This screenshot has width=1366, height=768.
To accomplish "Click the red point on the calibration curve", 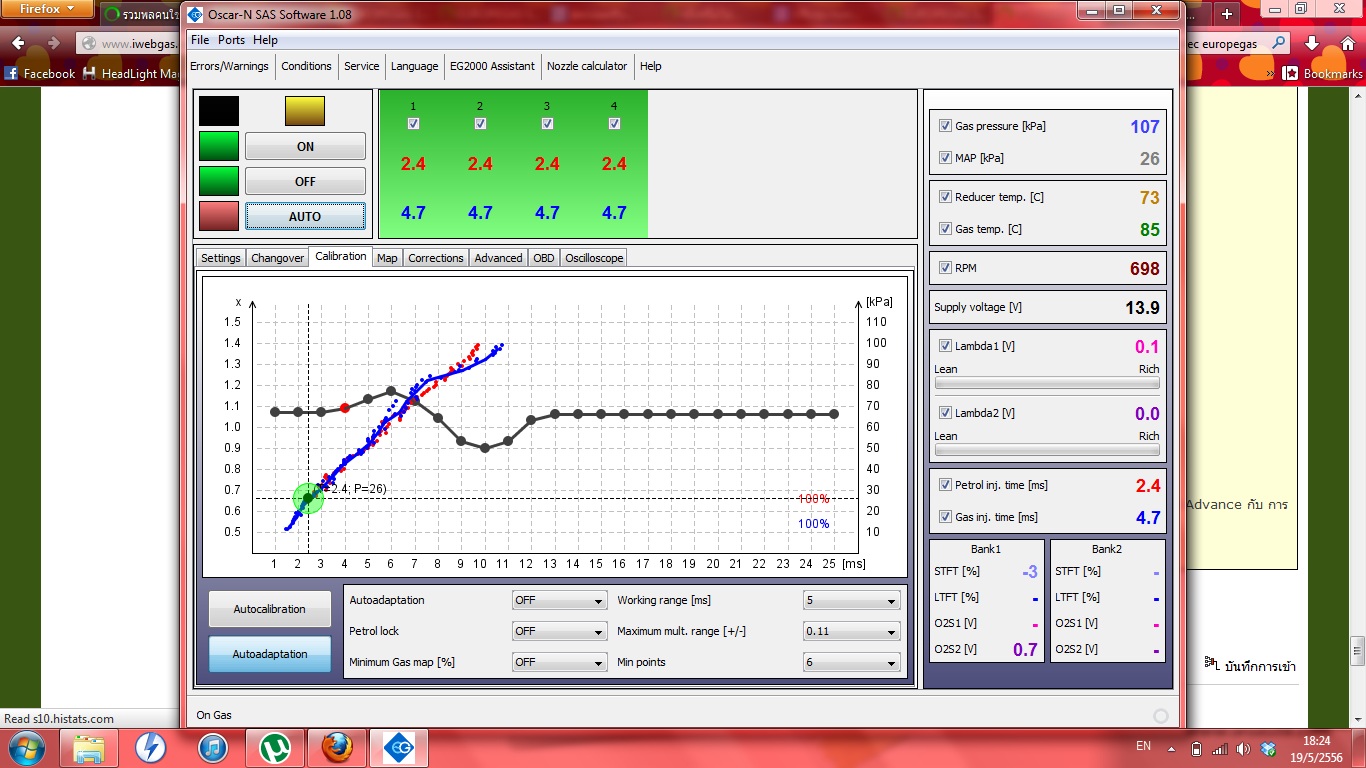I will 345,408.
